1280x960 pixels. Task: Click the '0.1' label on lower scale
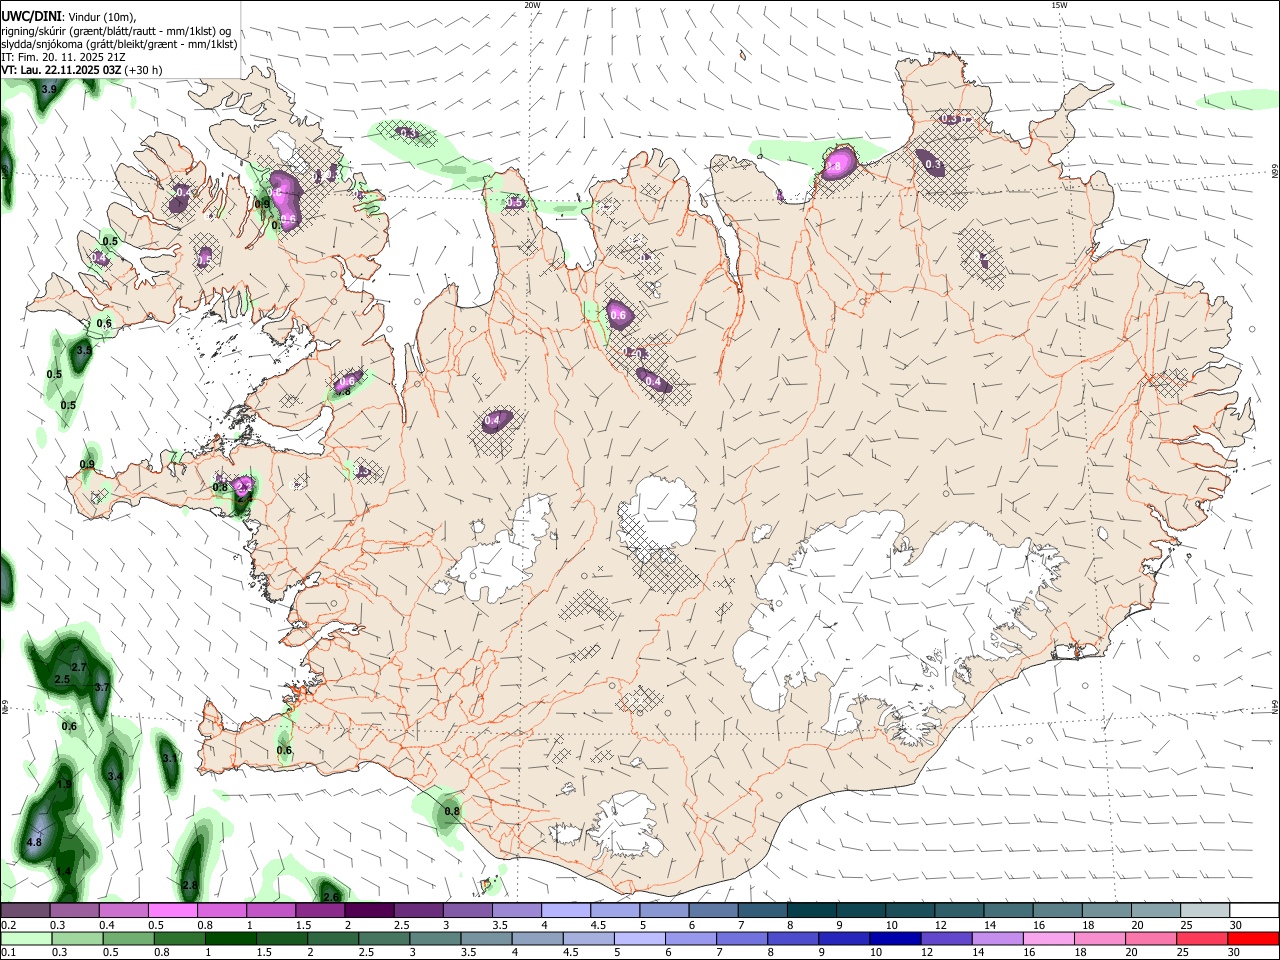9,952
